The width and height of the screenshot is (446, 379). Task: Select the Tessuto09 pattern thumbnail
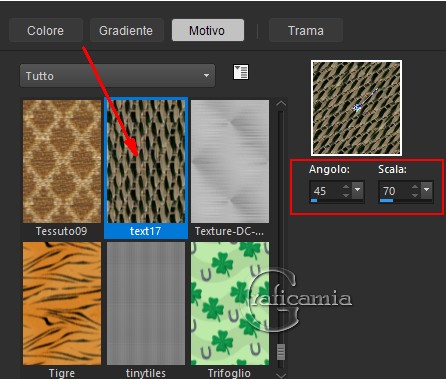[62, 161]
